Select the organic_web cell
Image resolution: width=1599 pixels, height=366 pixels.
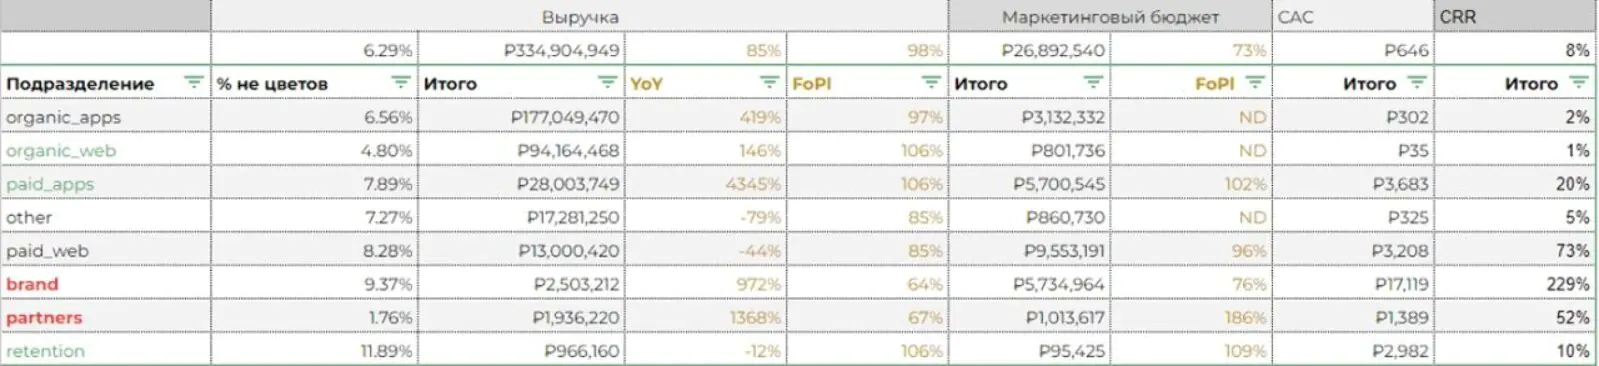pyautogui.click(x=105, y=151)
